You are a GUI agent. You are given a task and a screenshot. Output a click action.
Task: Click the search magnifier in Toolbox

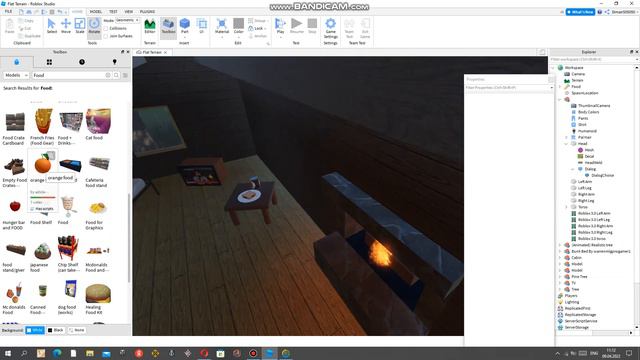[116, 75]
